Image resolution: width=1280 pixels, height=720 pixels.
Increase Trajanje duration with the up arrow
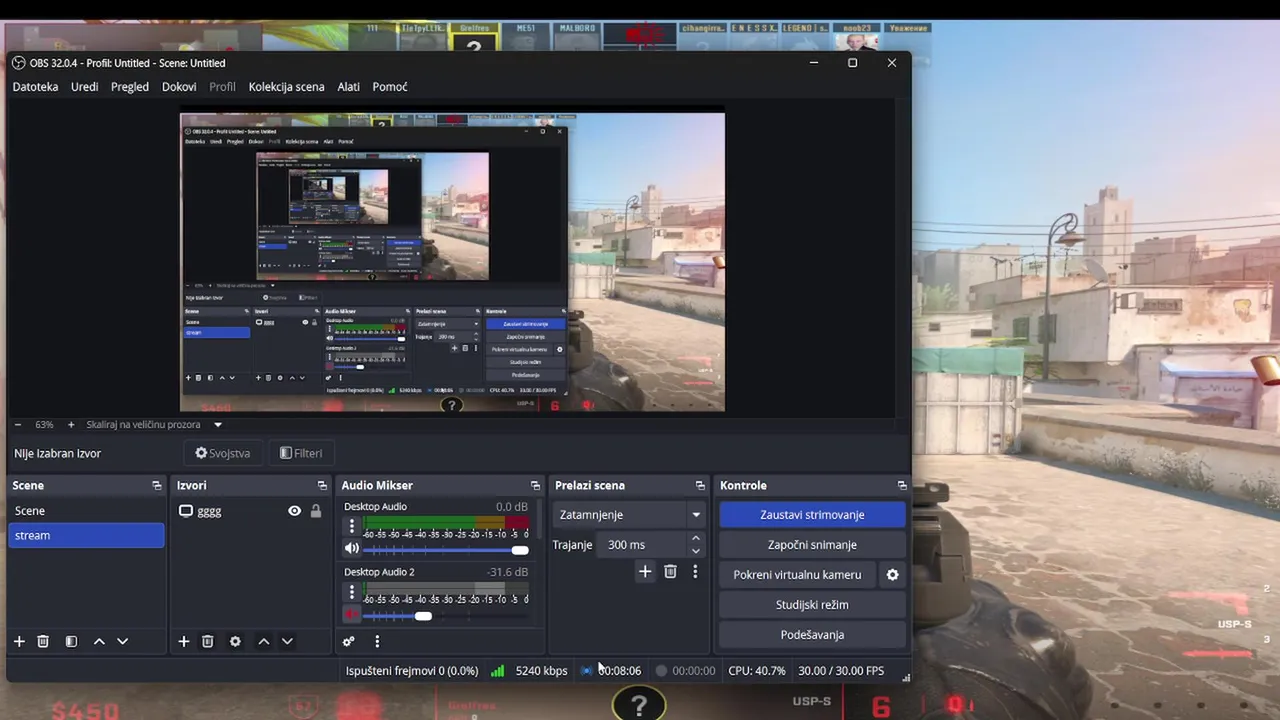pyautogui.click(x=696, y=539)
